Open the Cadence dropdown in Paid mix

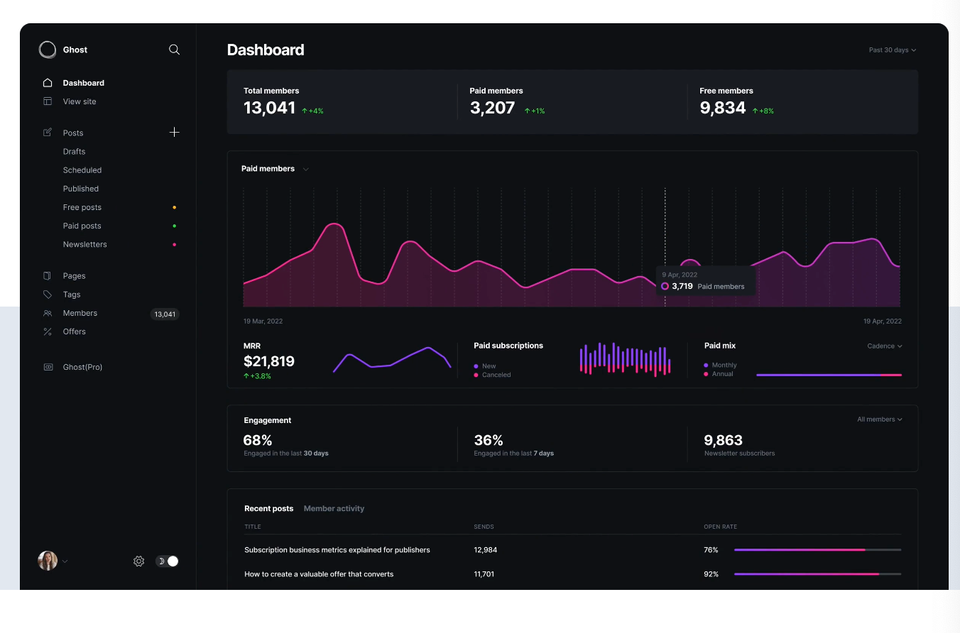[x=884, y=346]
